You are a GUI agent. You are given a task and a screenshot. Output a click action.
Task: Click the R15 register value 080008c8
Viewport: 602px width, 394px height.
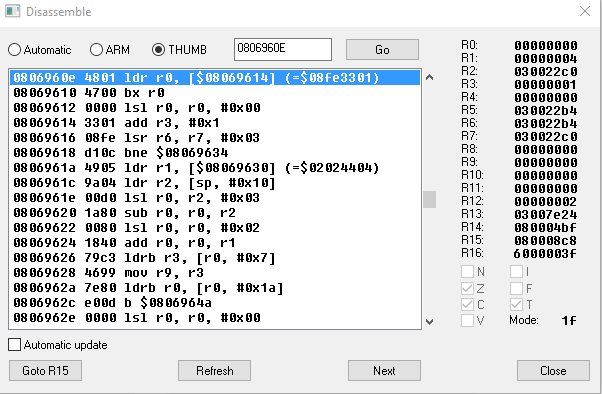546,240
